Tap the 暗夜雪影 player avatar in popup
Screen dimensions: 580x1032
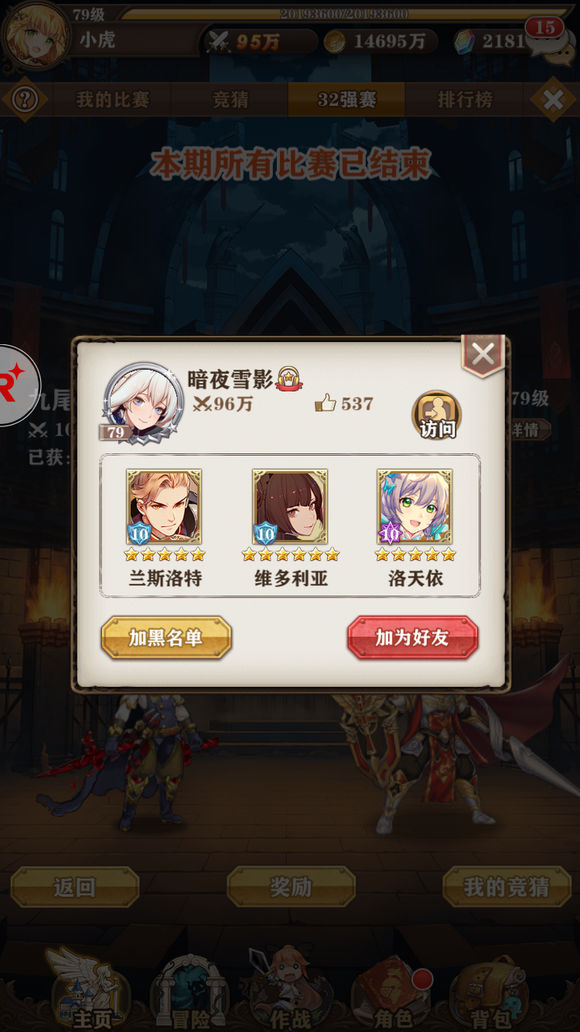tap(141, 402)
